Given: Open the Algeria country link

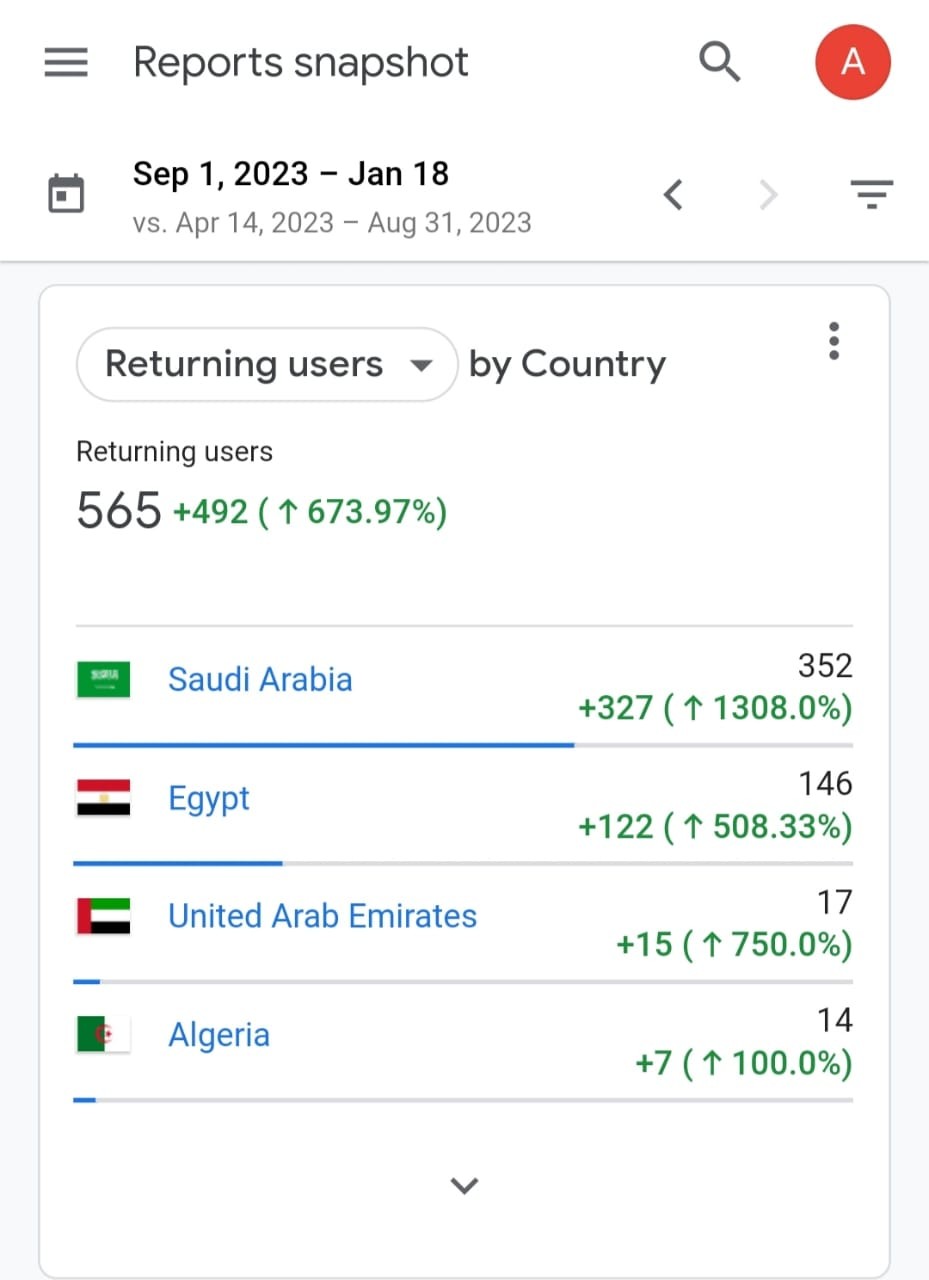Looking at the screenshot, I should [x=219, y=1035].
